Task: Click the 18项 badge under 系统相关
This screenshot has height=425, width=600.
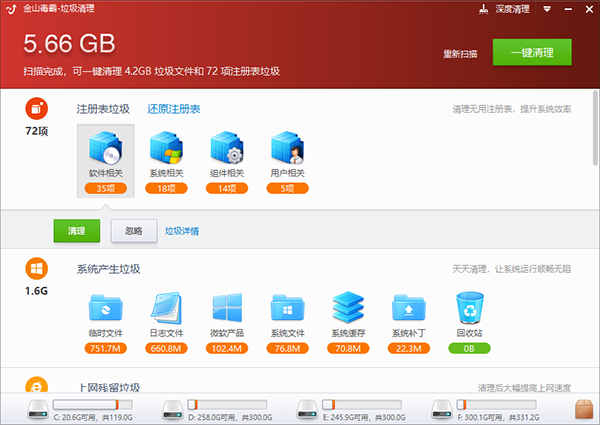Action: (166, 188)
